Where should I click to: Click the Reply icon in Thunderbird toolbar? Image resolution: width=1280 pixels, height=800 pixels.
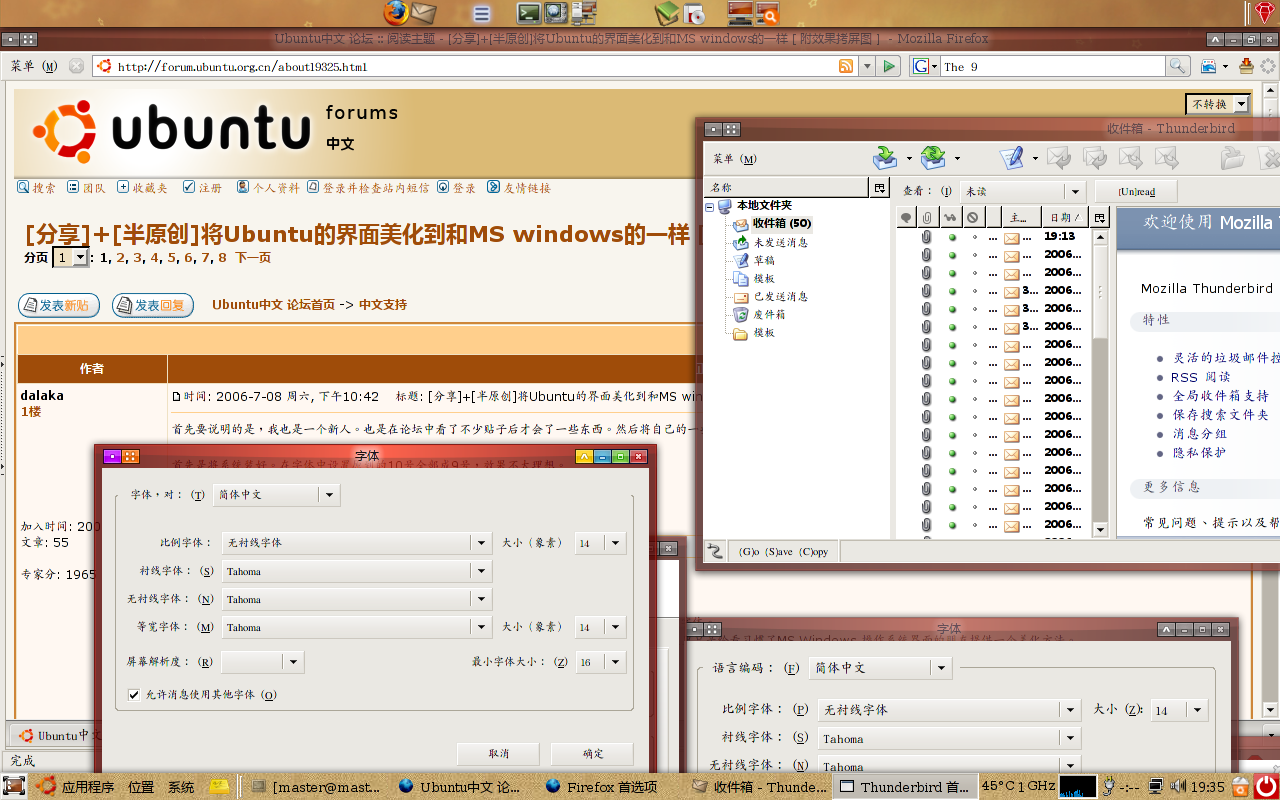(1059, 157)
